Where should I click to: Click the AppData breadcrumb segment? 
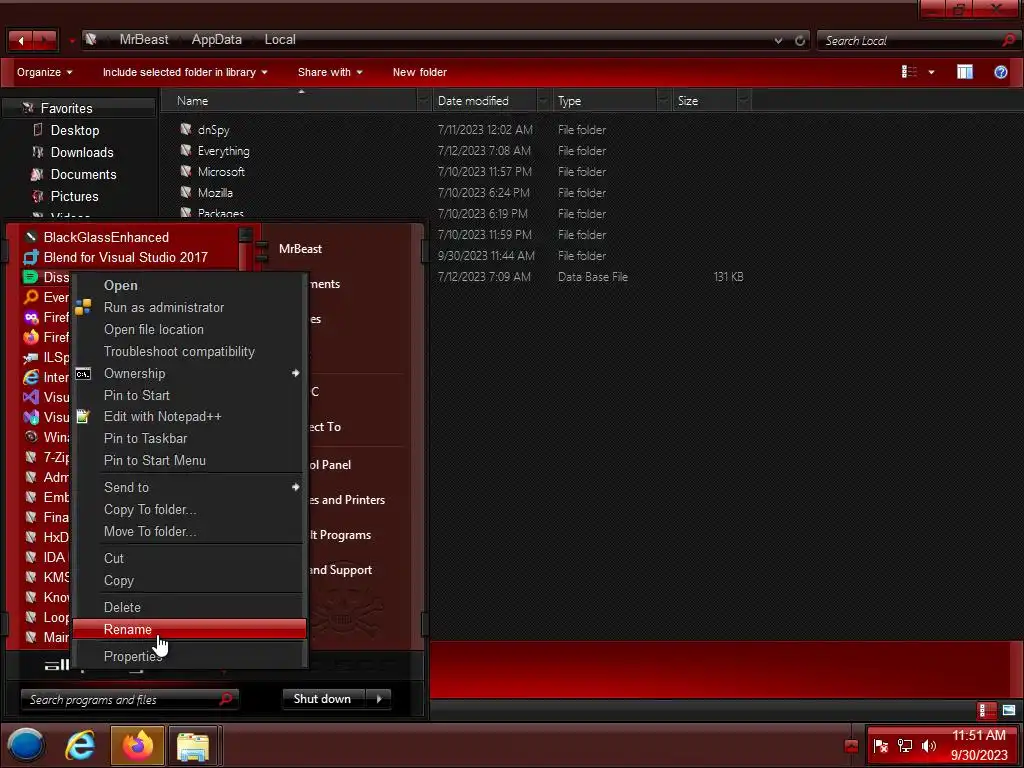point(216,39)
